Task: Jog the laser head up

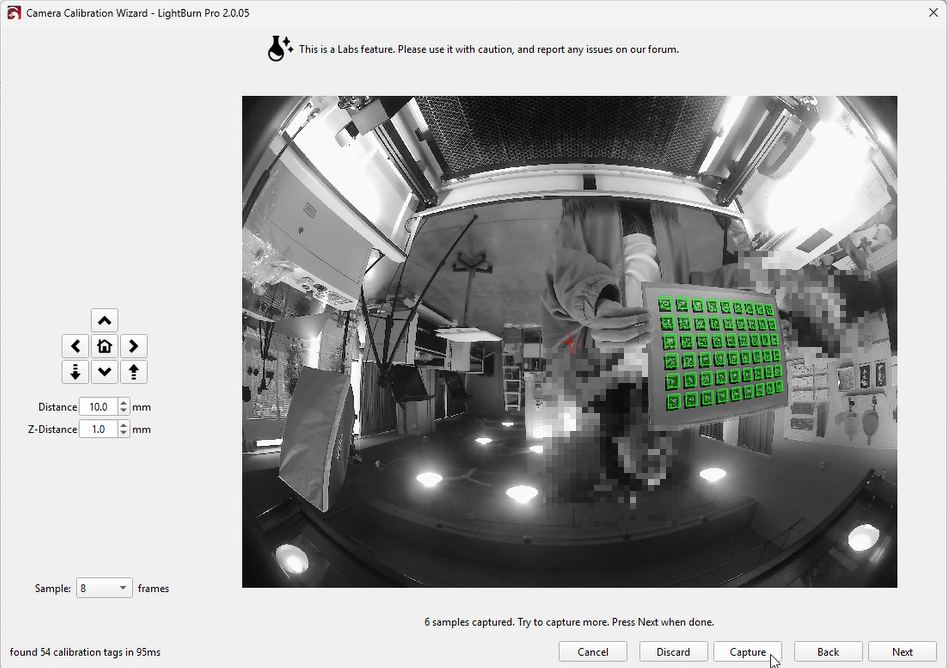Action: click(x=104, y=320)
